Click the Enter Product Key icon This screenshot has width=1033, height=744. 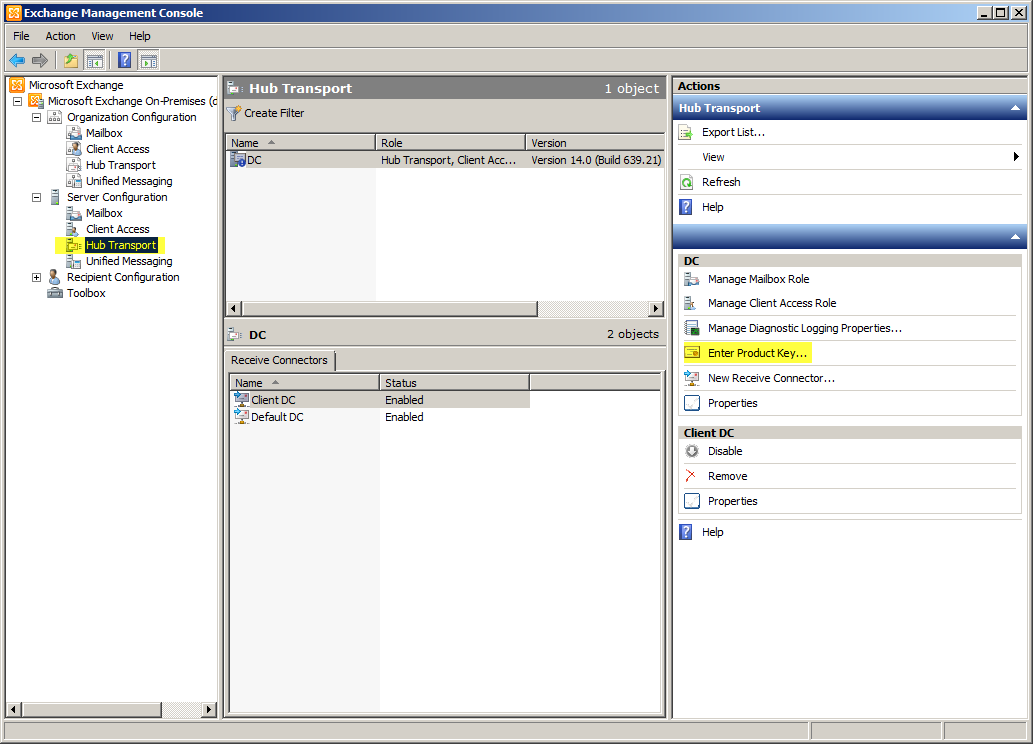692,353
